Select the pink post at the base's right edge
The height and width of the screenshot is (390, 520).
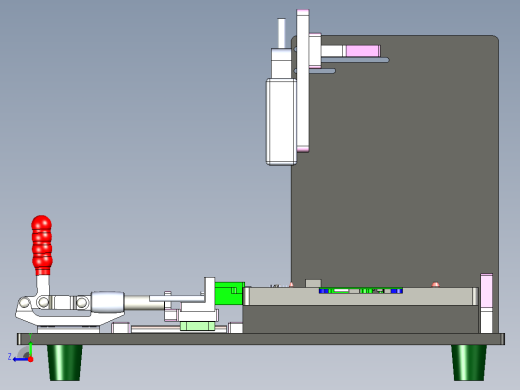pyautogui.click(x=486, y=303)
